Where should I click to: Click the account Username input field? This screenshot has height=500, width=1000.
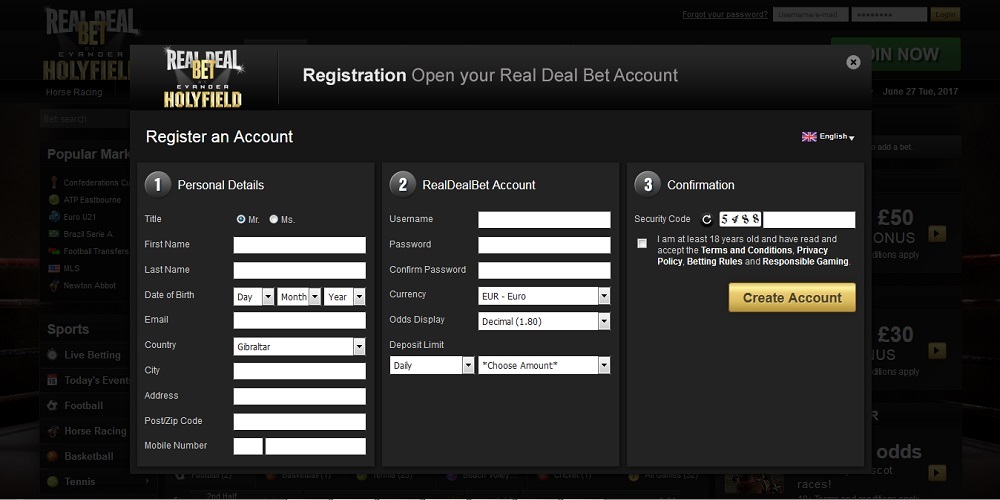544,220
